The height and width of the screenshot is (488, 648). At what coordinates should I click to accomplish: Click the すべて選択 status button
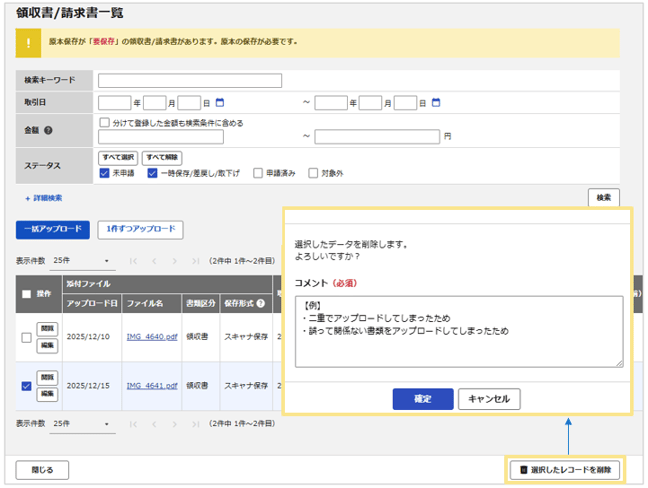pyautogui.click(x=118, y=158)
